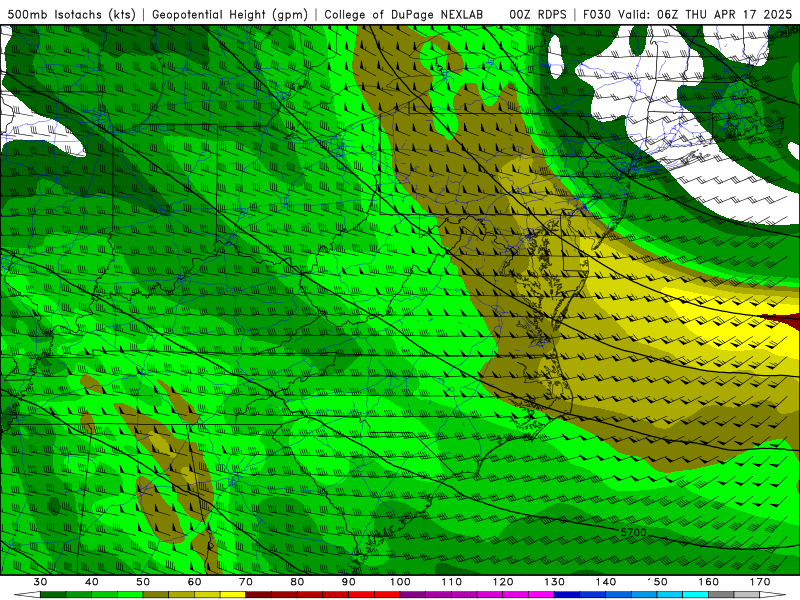Image resolution: width=800 pixels, height=600 pixels.
Task: Select the bright magenta 125-130 kt legend swatch
Action: pos(541,595)
